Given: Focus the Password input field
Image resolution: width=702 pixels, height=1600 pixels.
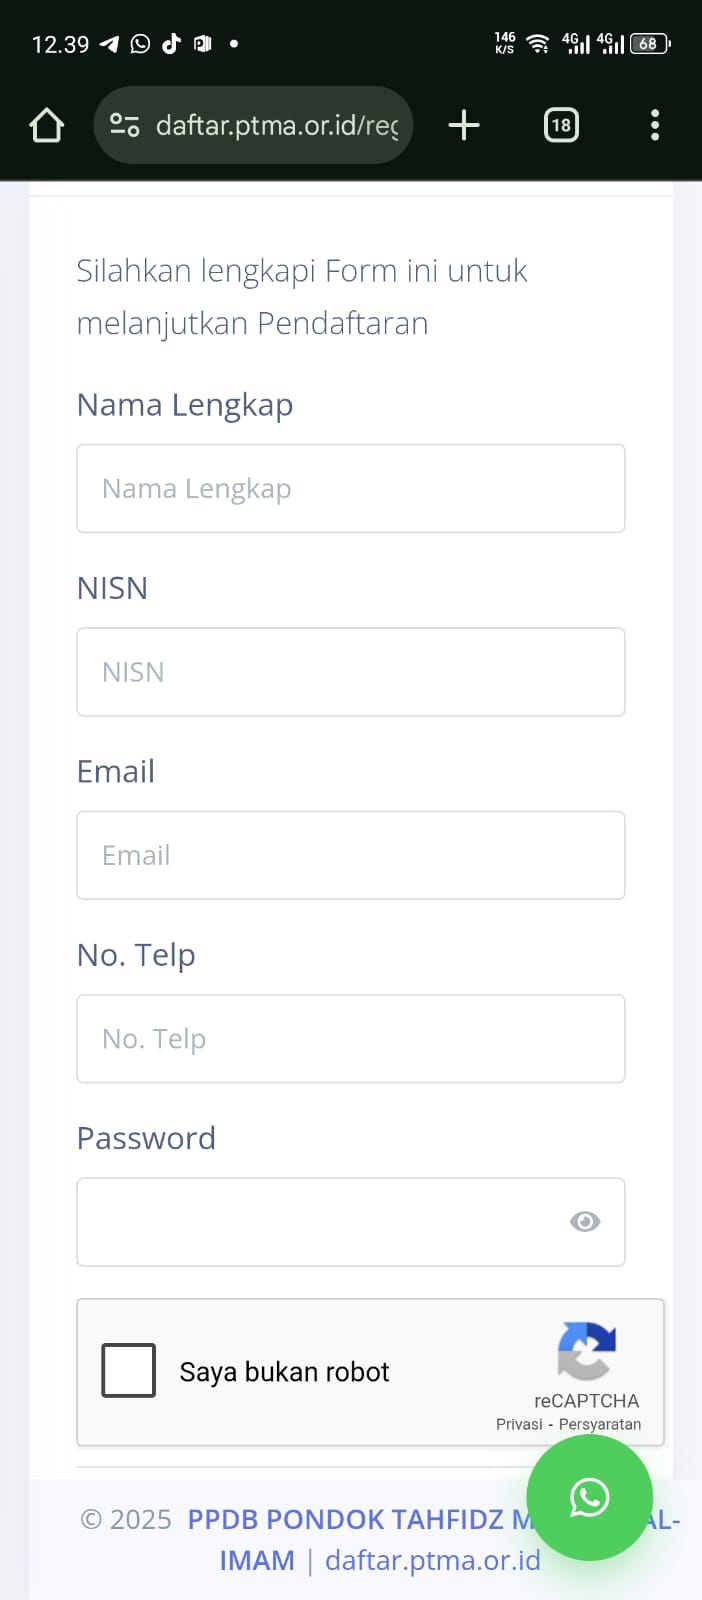Looking at the screenshot, I should coord(320,1221).
